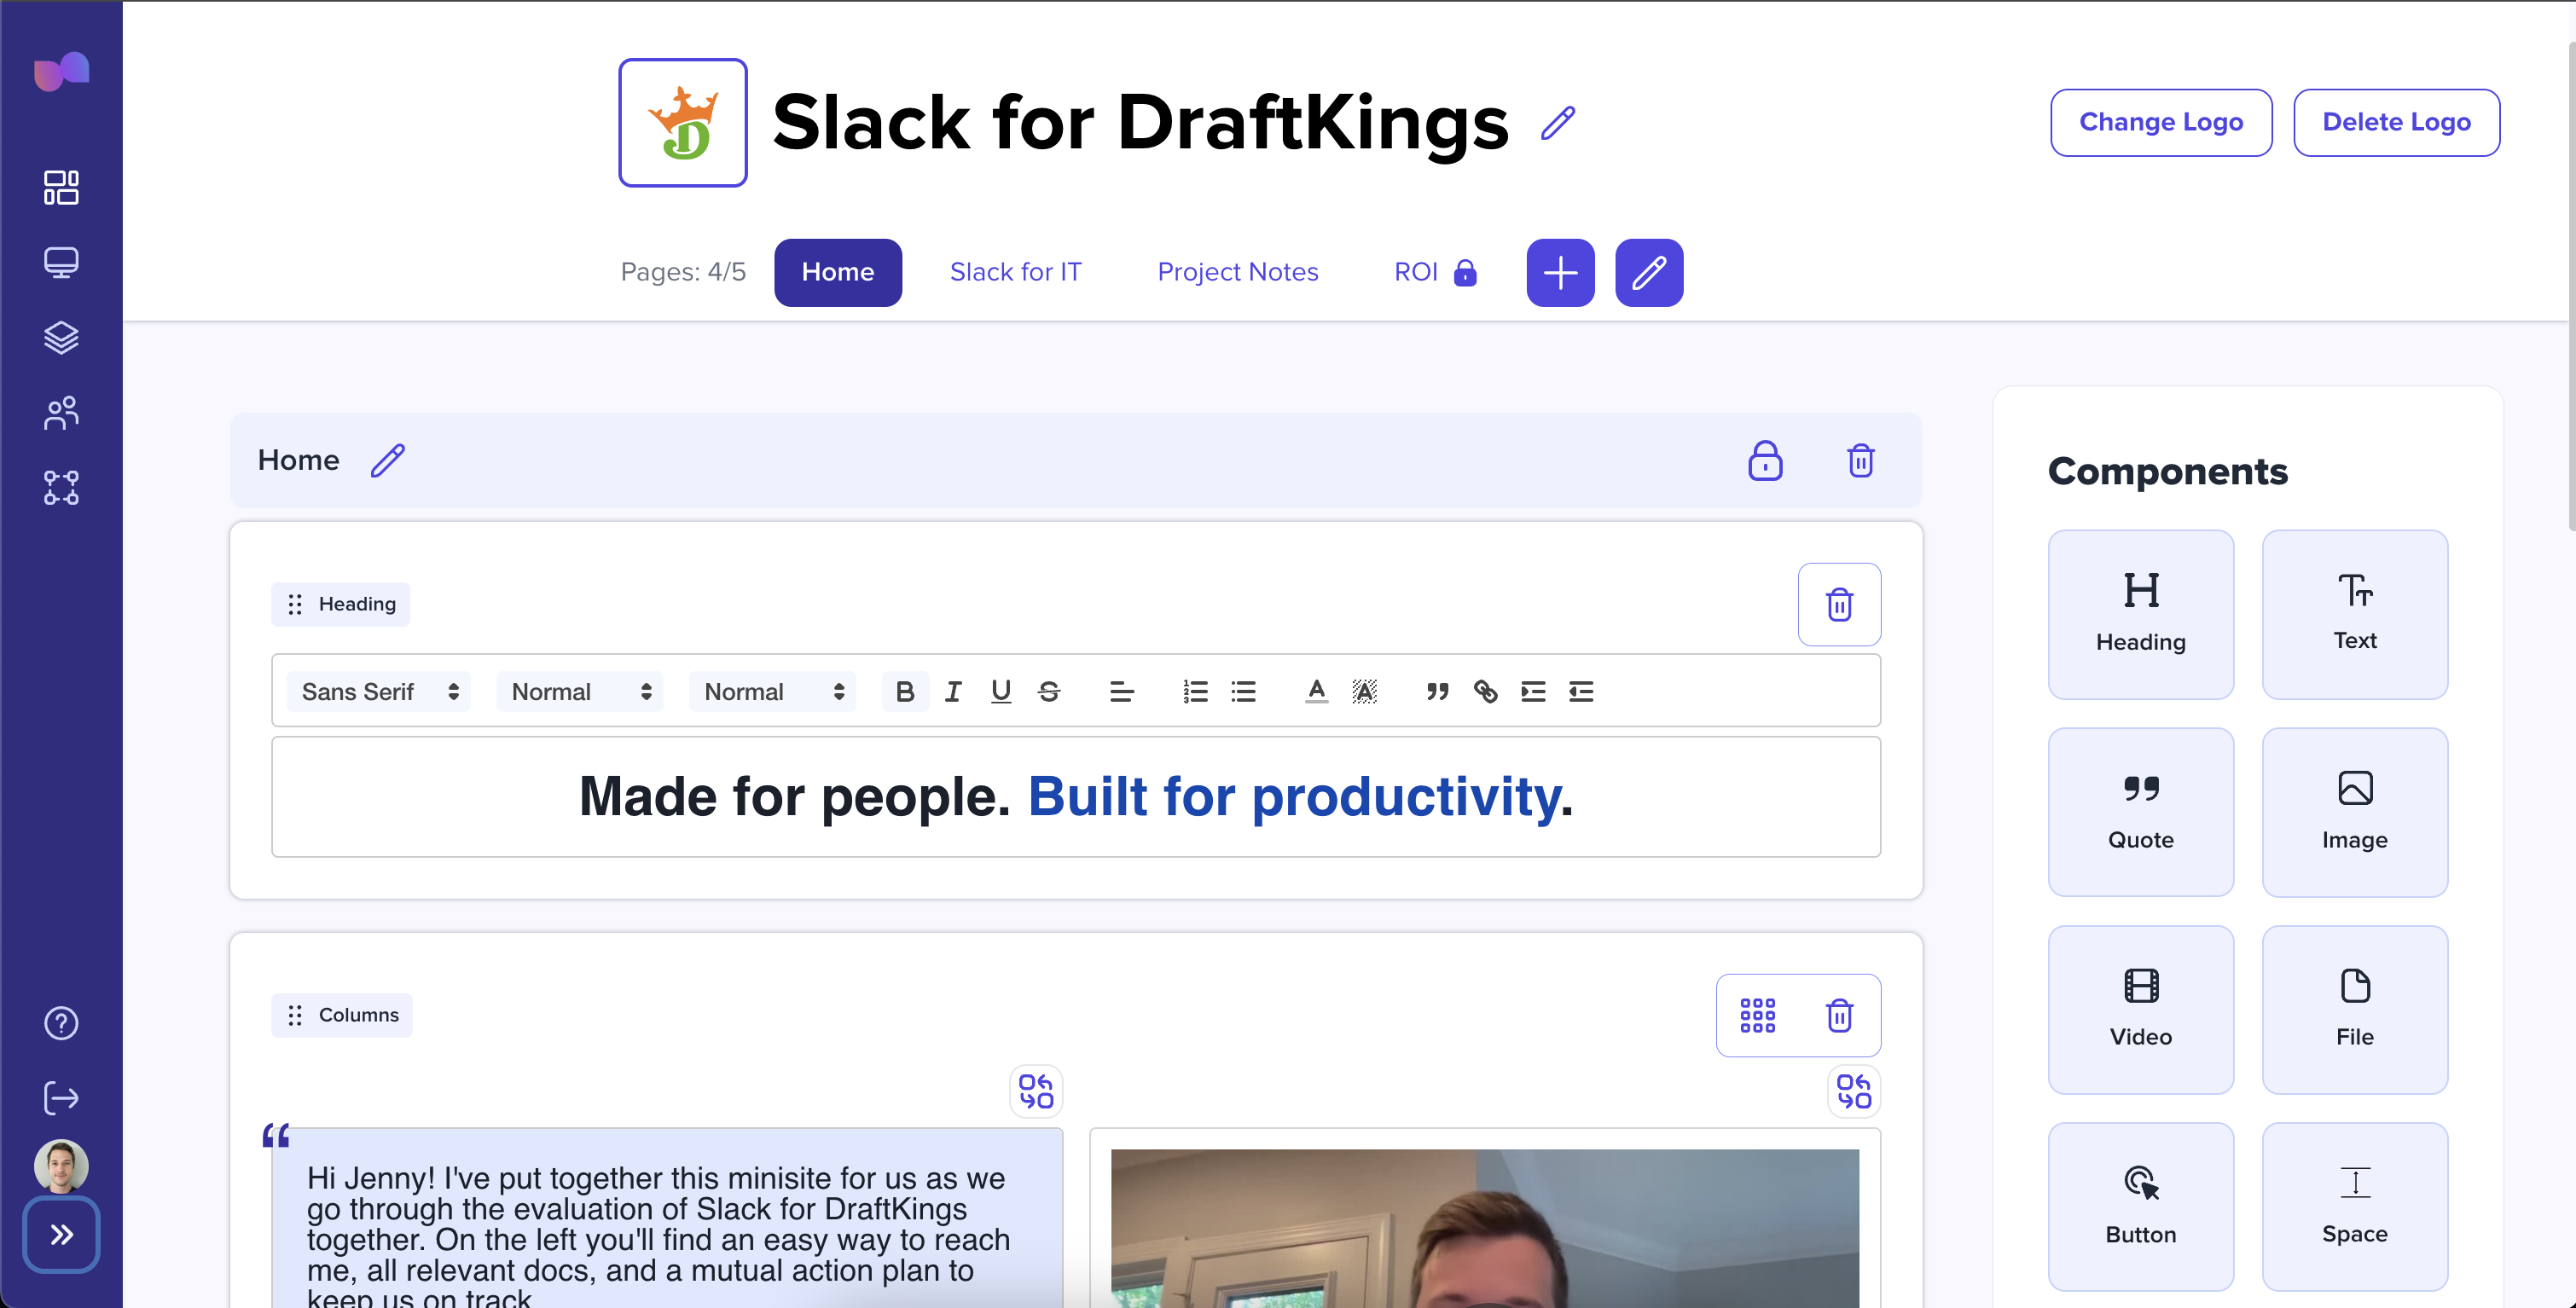Add a Text component

pos(2354,614)
